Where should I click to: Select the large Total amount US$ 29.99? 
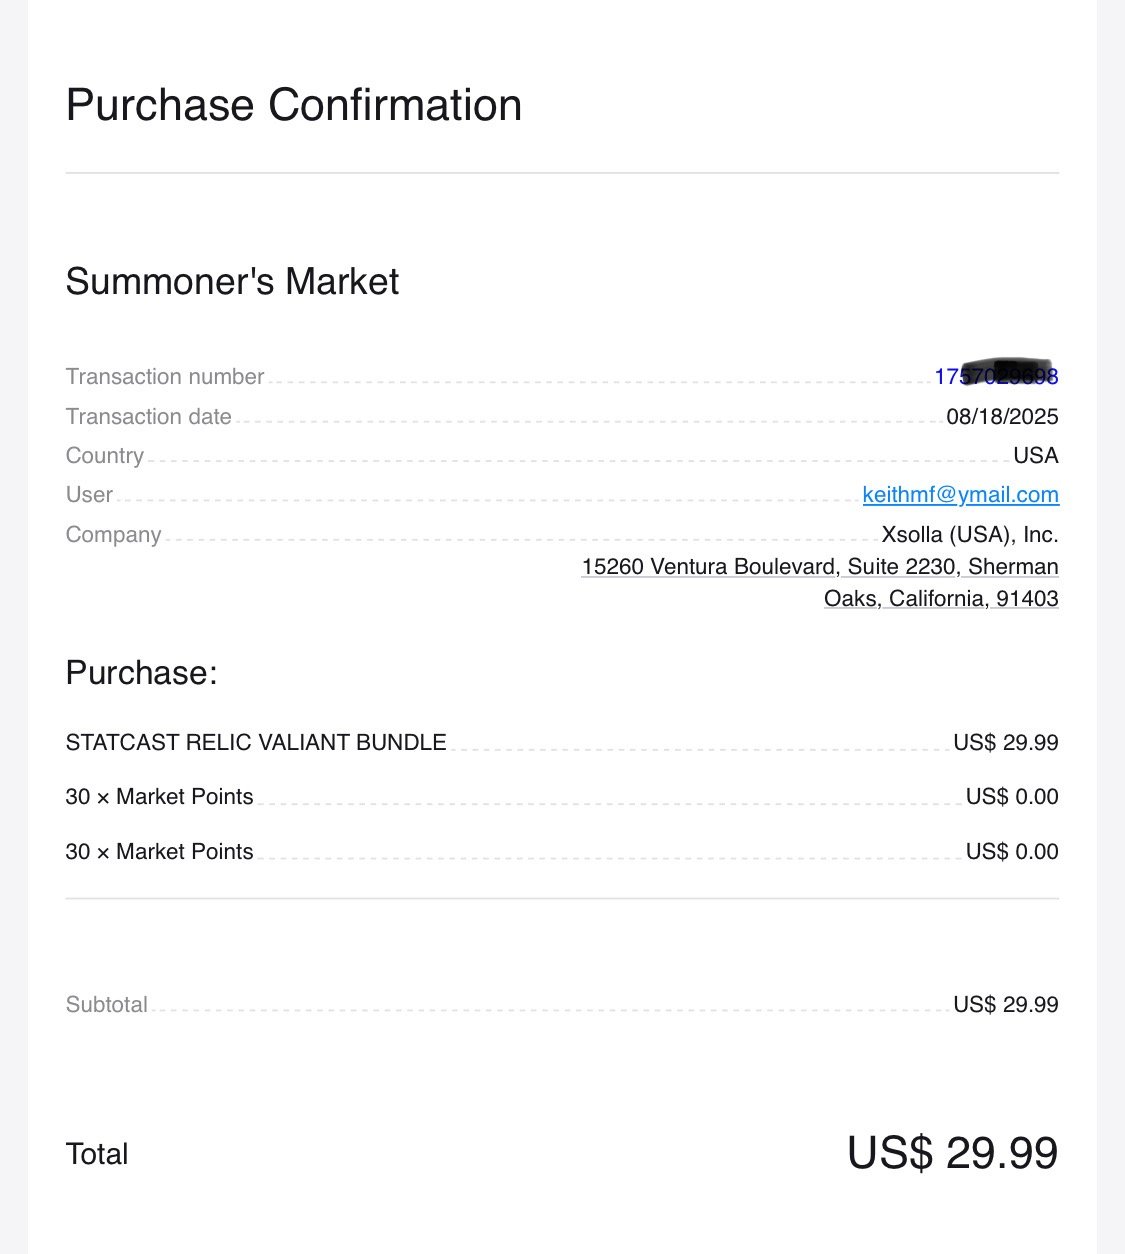point(953,1153)
